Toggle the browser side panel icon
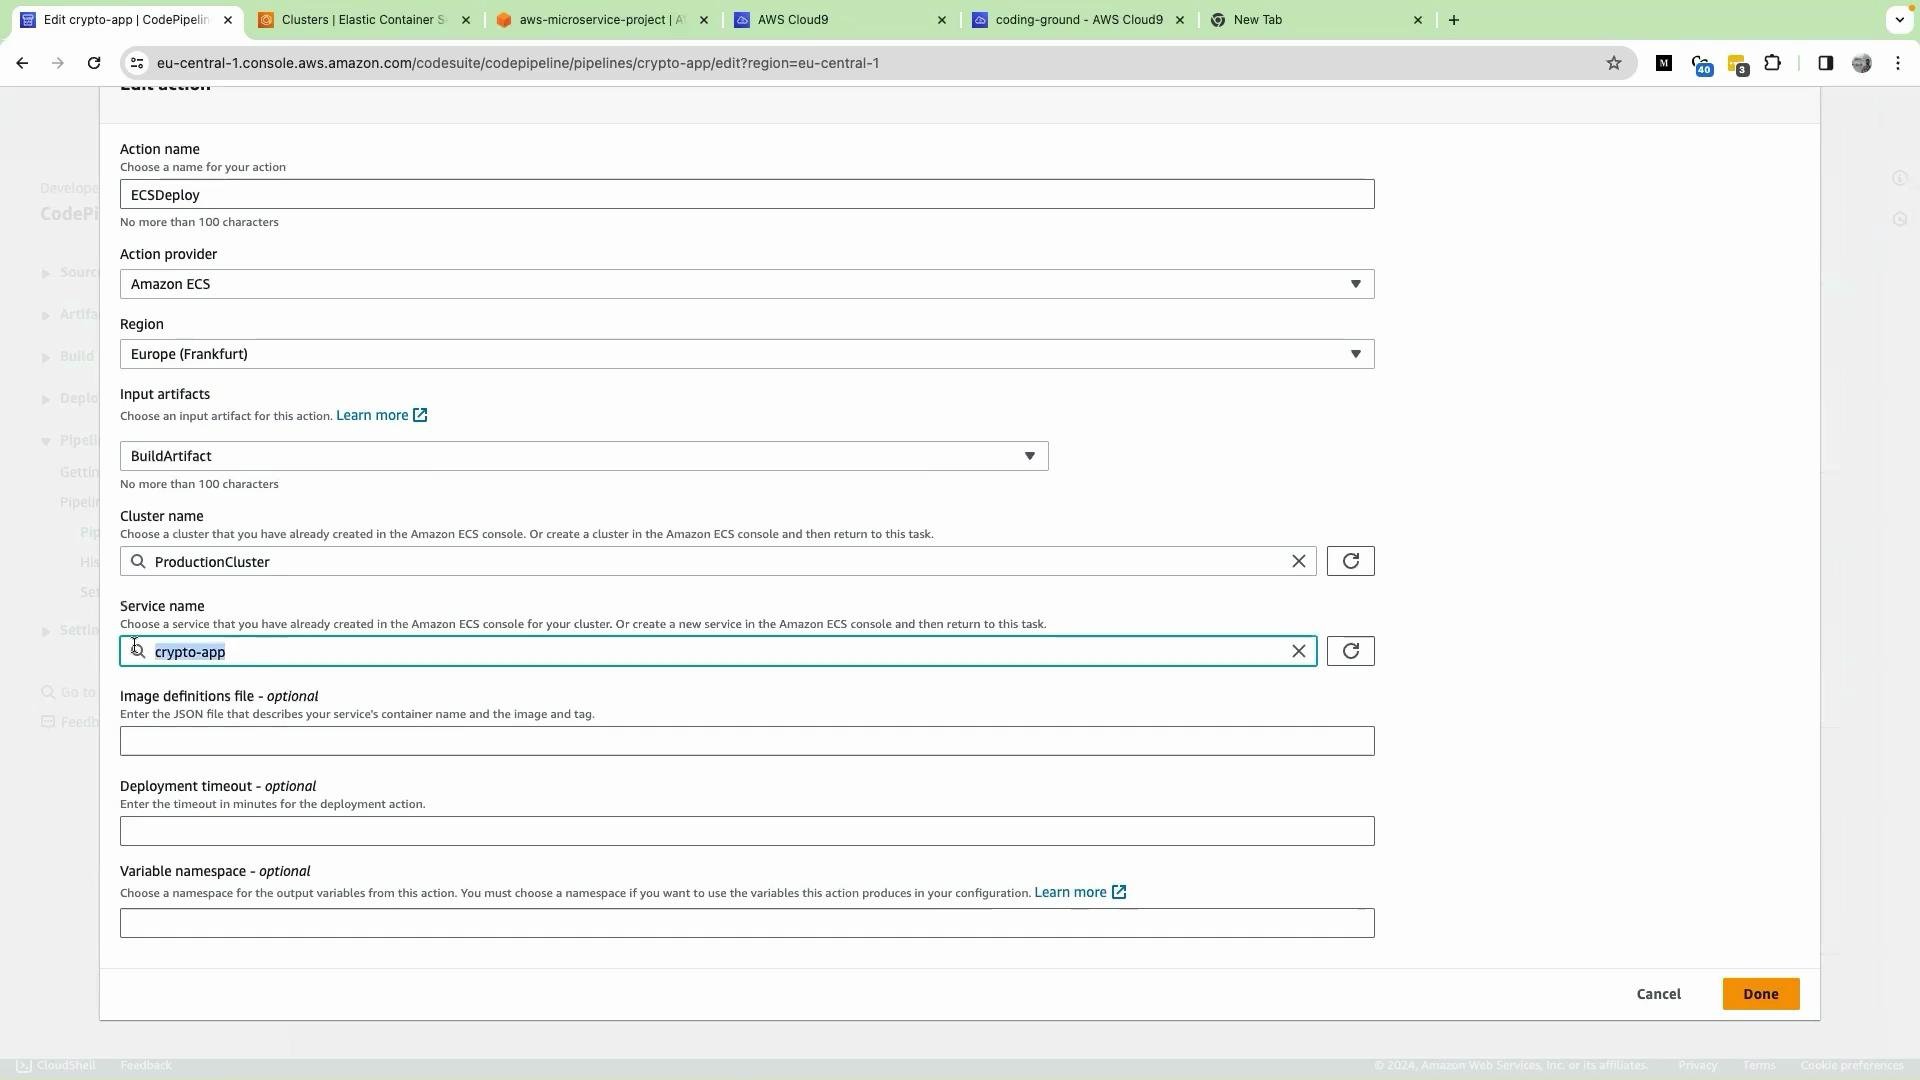The image size is (1920, 1080). coord(1825,63)
